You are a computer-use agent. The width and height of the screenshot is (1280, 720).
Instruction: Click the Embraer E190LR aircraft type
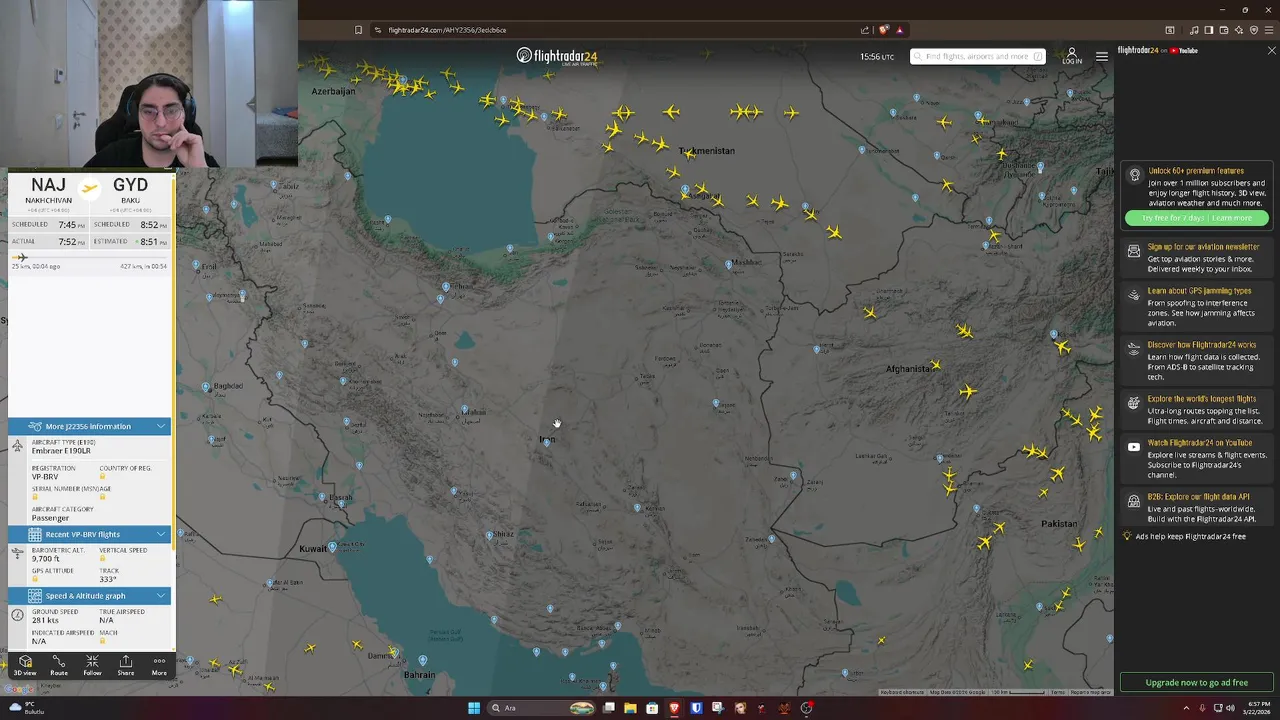[x=61, y=451]
